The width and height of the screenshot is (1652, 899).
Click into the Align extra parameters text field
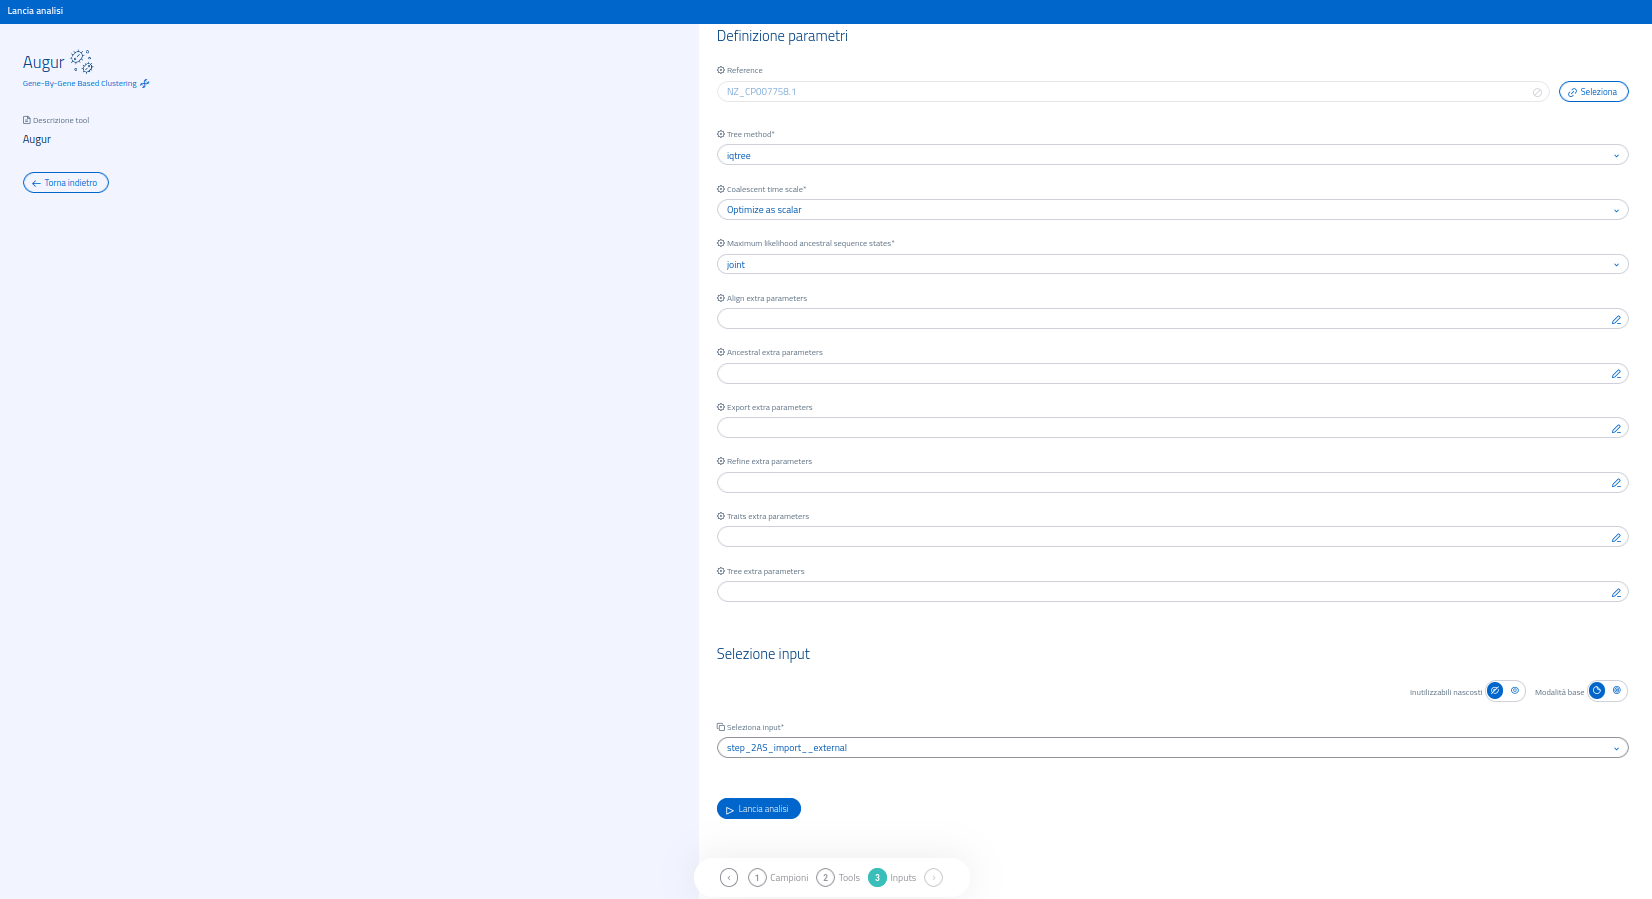[1160, 319]
